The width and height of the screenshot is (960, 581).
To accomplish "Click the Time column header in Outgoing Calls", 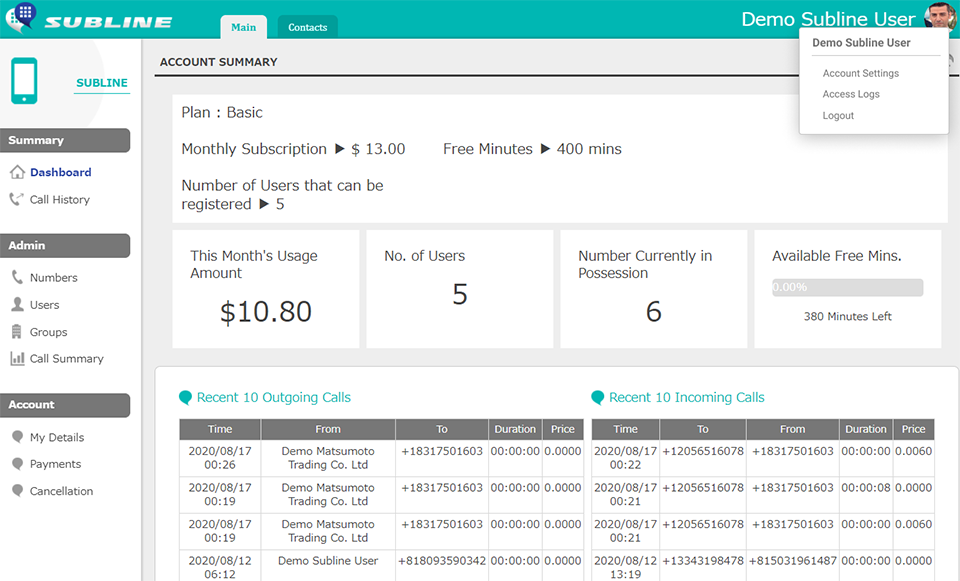I will 220,429.
